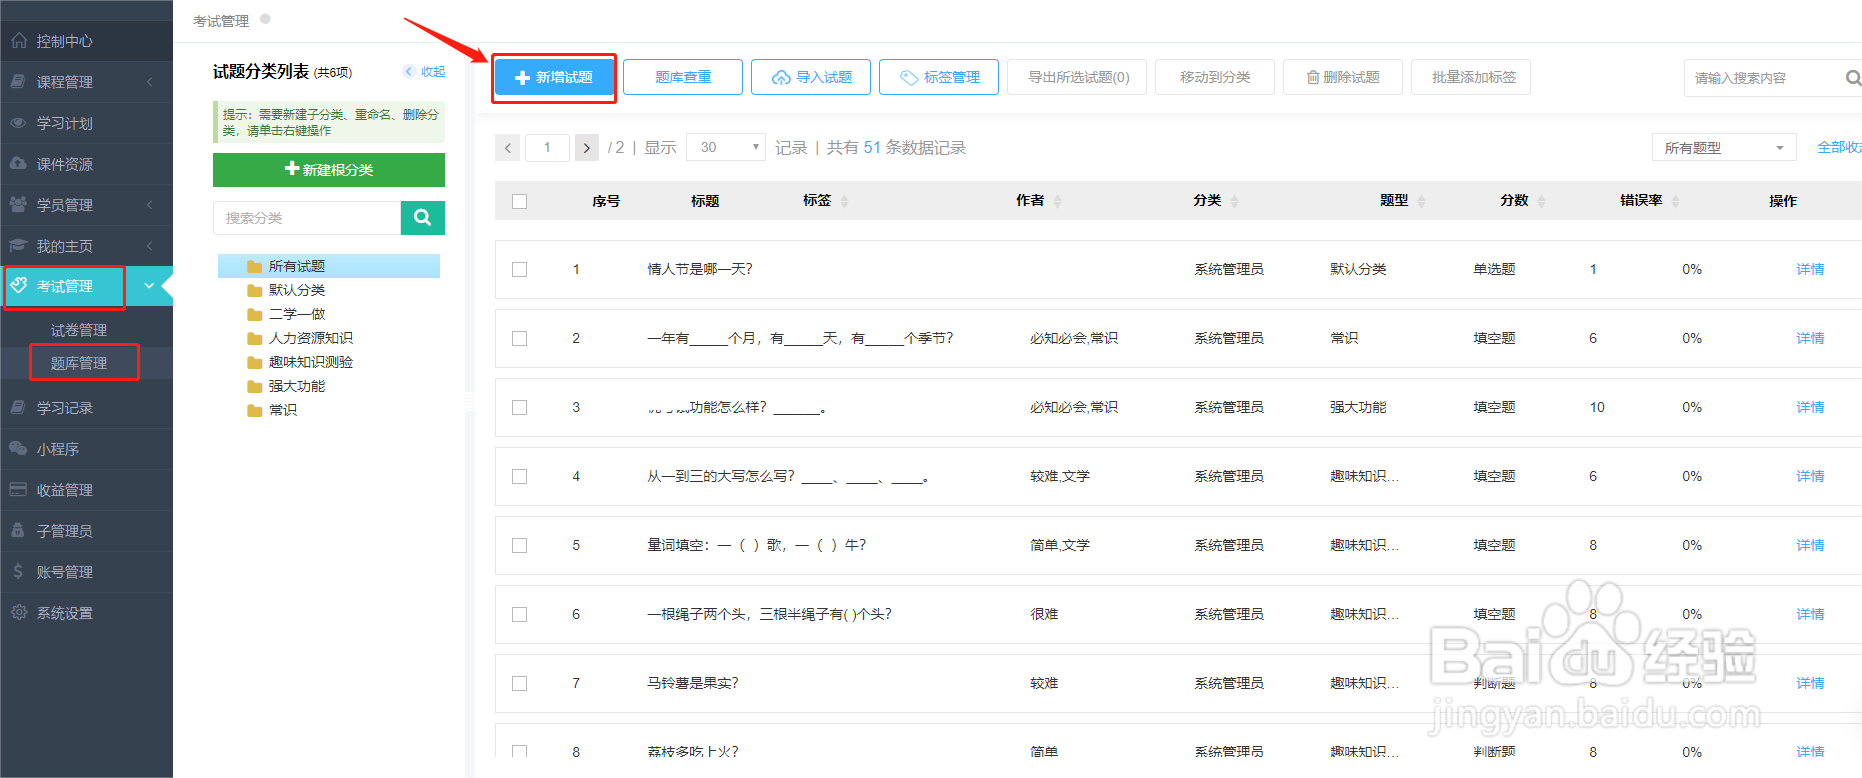Go to the next page arrow

[x=587, y=147]
